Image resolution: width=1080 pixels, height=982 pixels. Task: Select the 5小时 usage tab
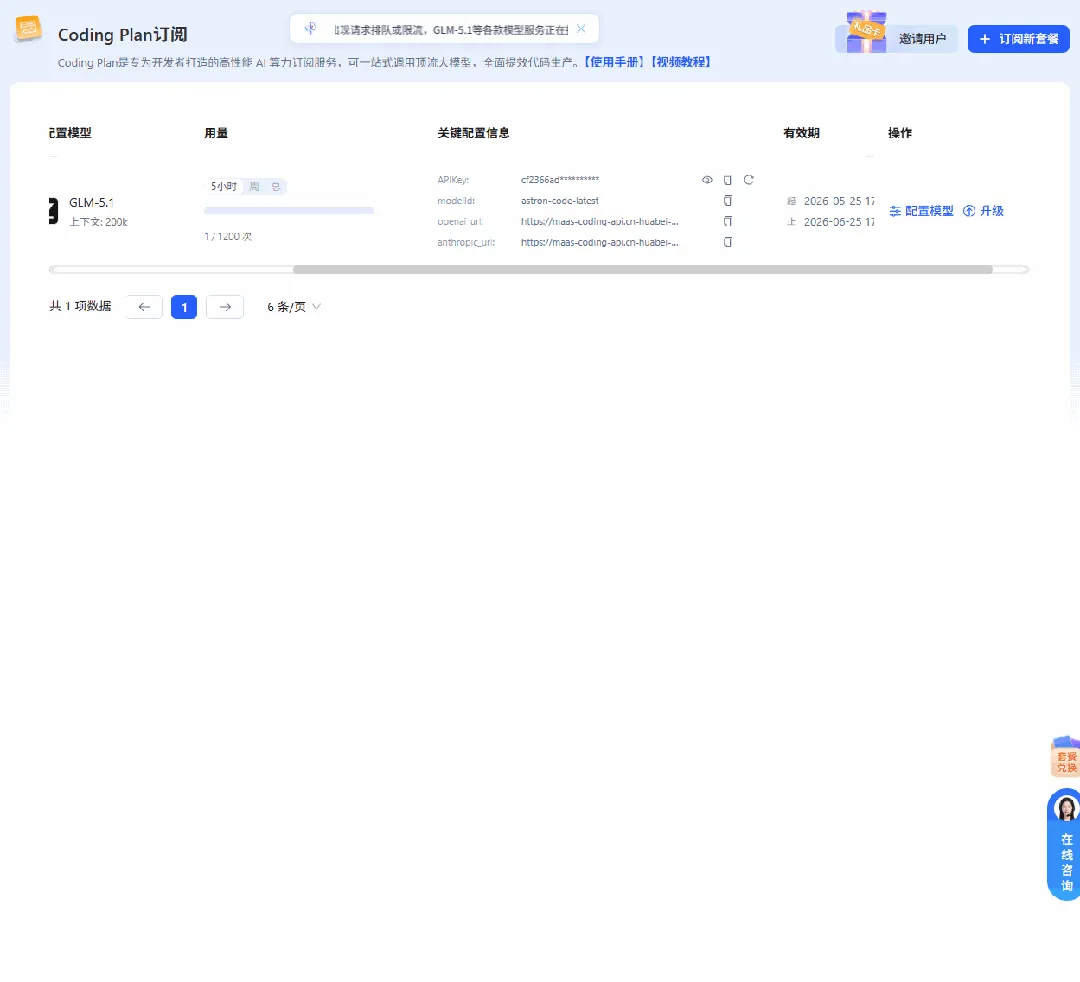click(x=224, y=187)
